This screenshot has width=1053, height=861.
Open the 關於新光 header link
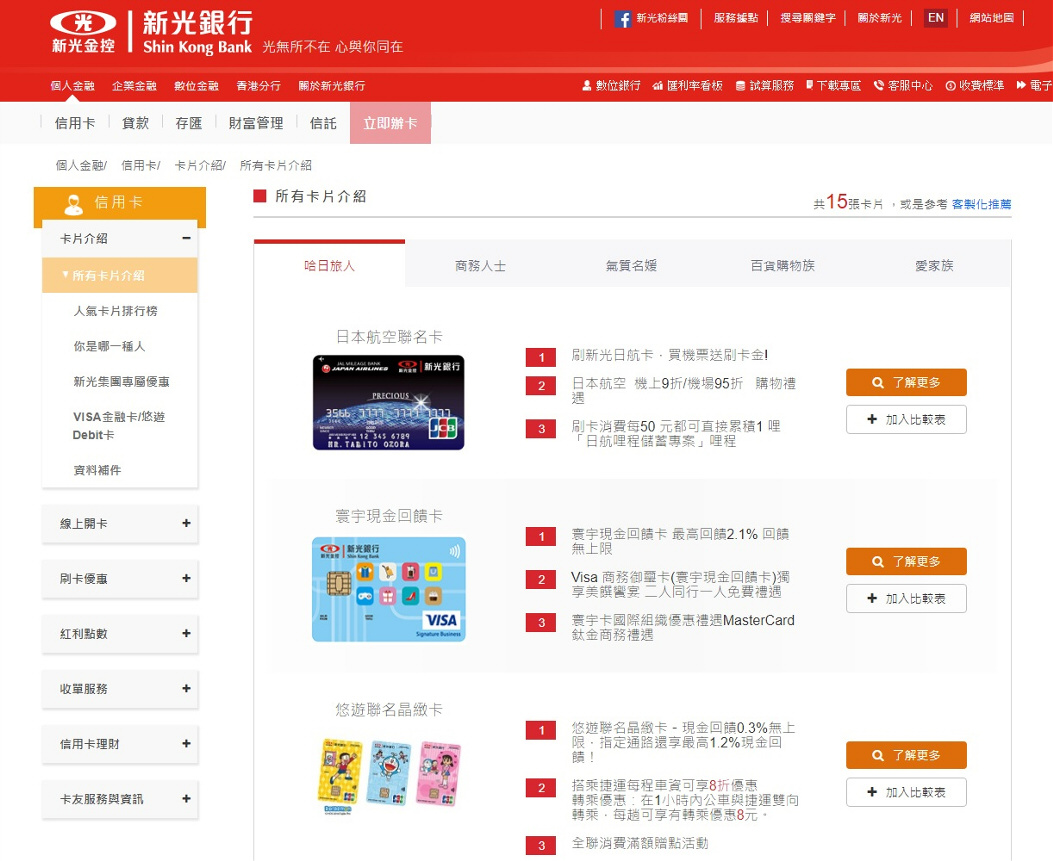click(880, 18)
